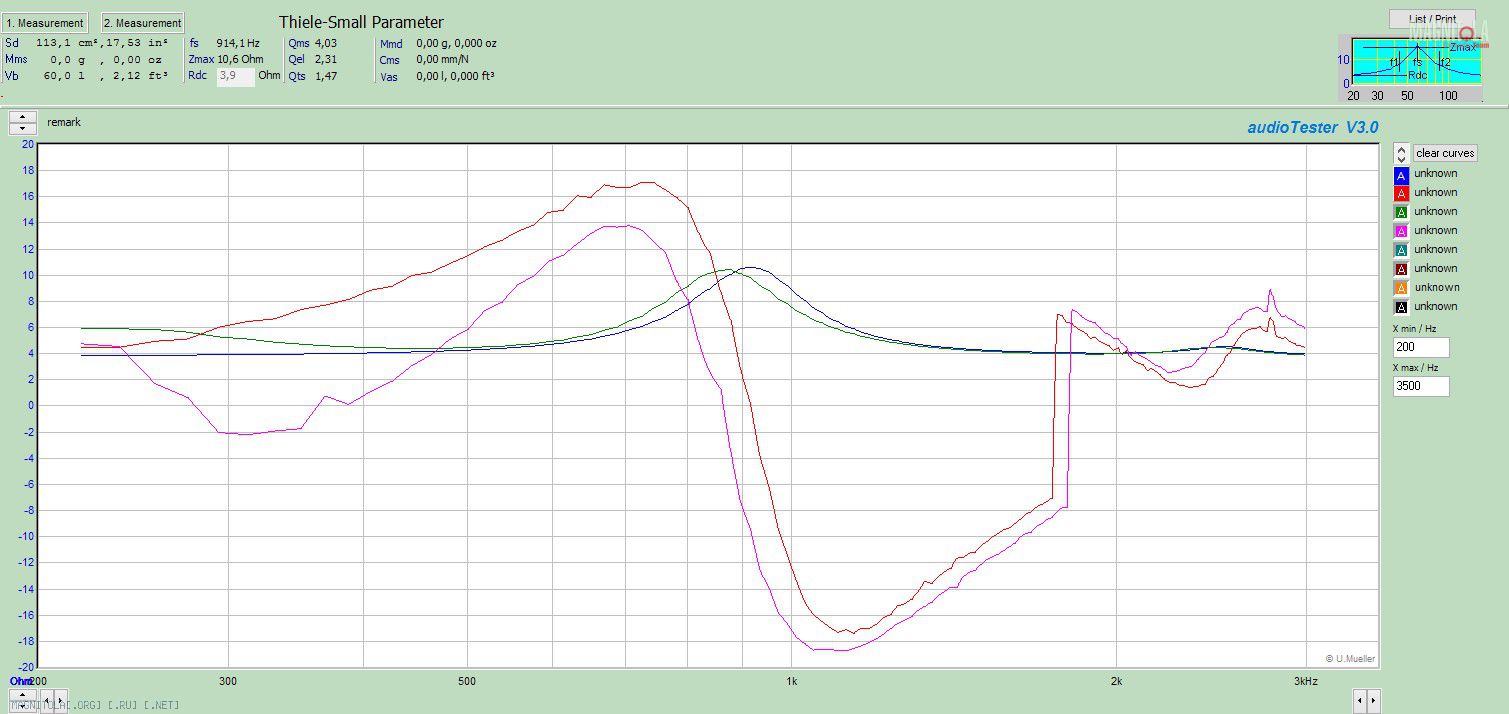Click the Rdc value field showing 3,9
1509x714 pixels.
(235, 76)
